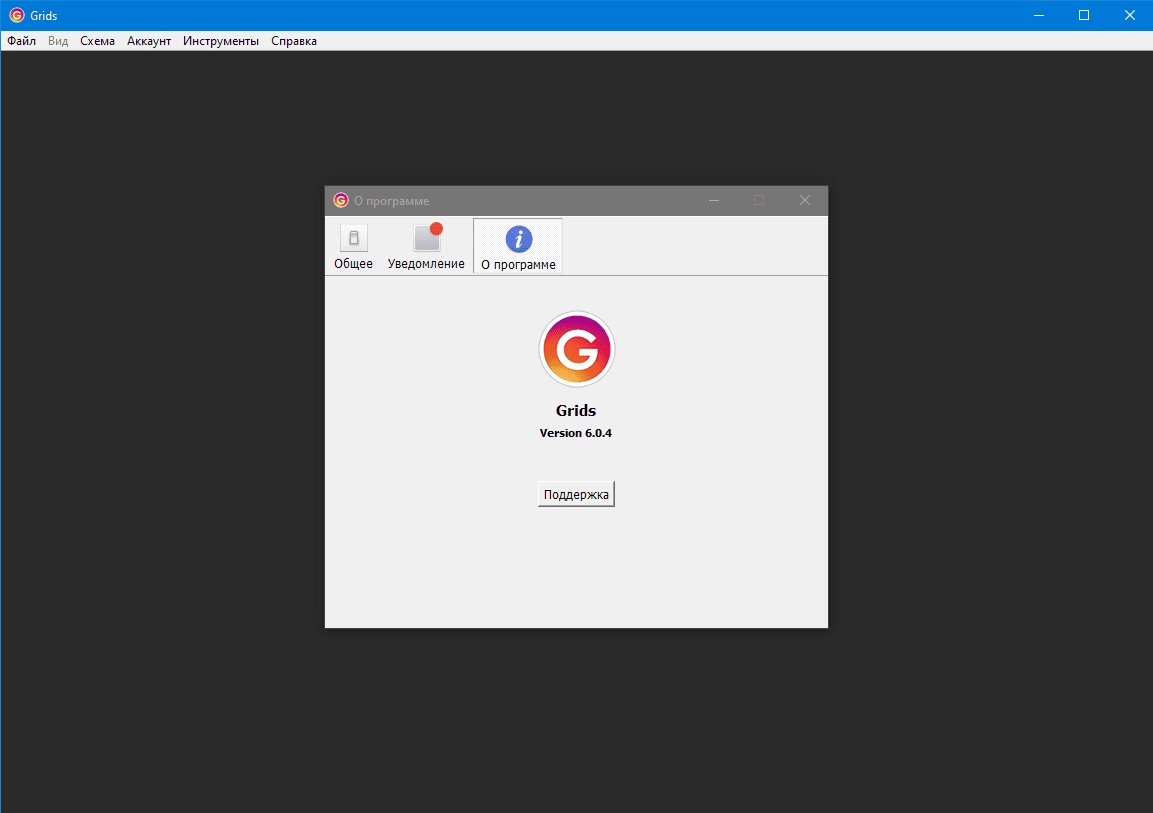
Task: Click the Grids icon in the О программе title bar
Action: pyautogui.click(x=340, y=201)
